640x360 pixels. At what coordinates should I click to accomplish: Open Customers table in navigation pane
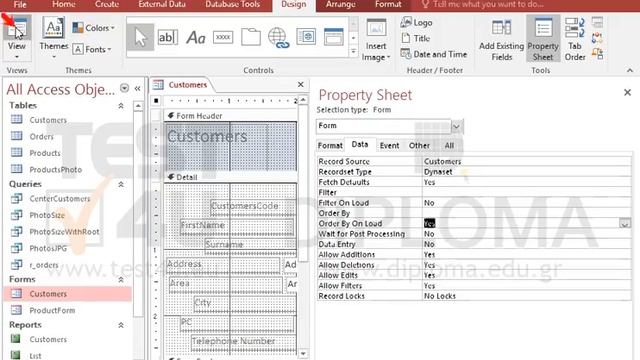48,120
